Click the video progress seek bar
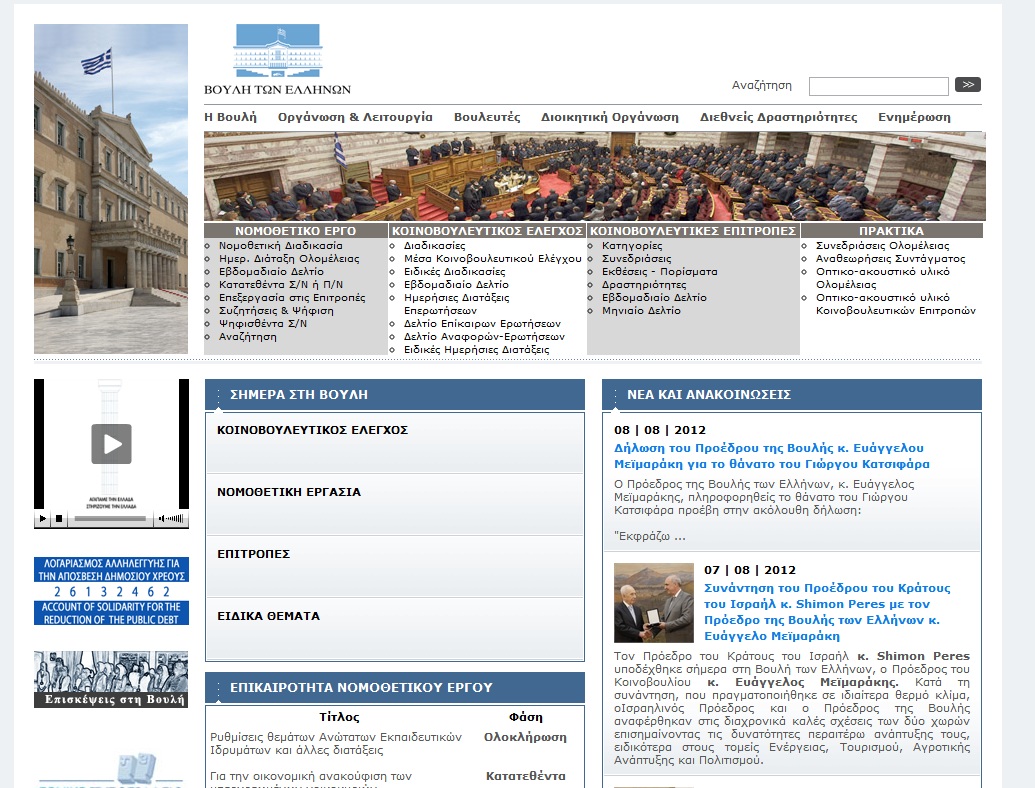 [110, 519]
